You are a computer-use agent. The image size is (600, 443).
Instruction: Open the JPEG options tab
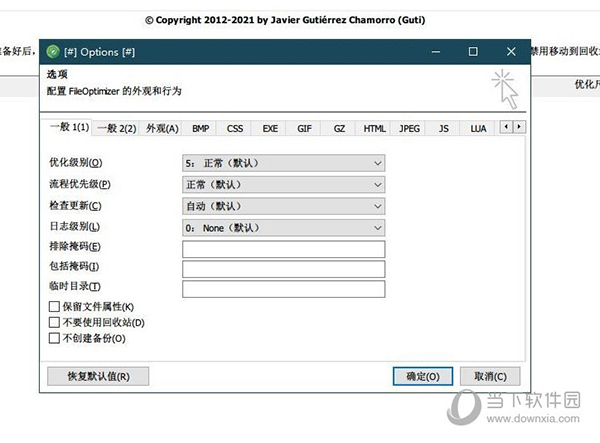coord(409,129)
